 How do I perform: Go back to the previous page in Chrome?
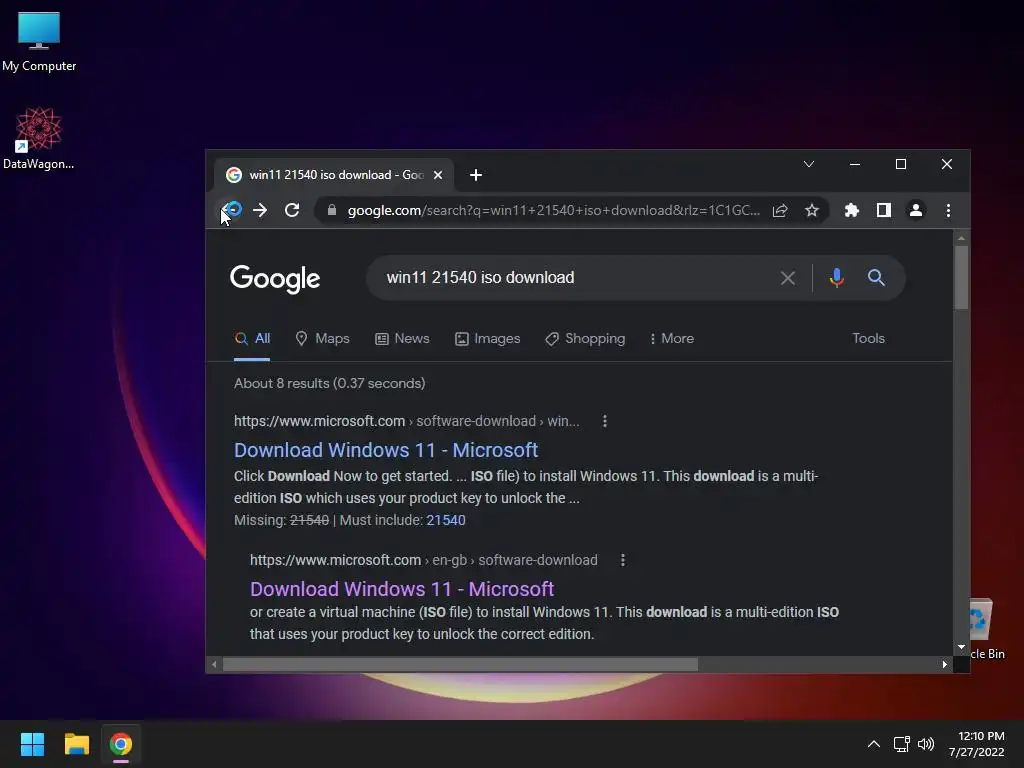[x=231, y=210]
